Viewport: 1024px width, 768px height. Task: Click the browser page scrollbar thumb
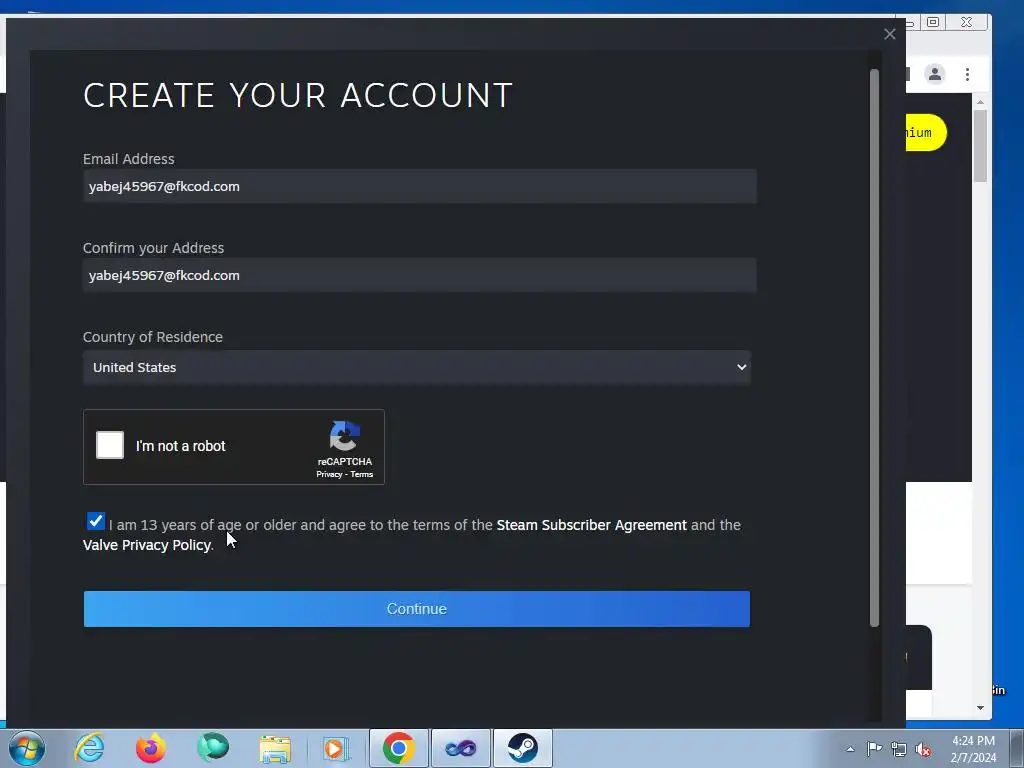(x=980, y=146)
